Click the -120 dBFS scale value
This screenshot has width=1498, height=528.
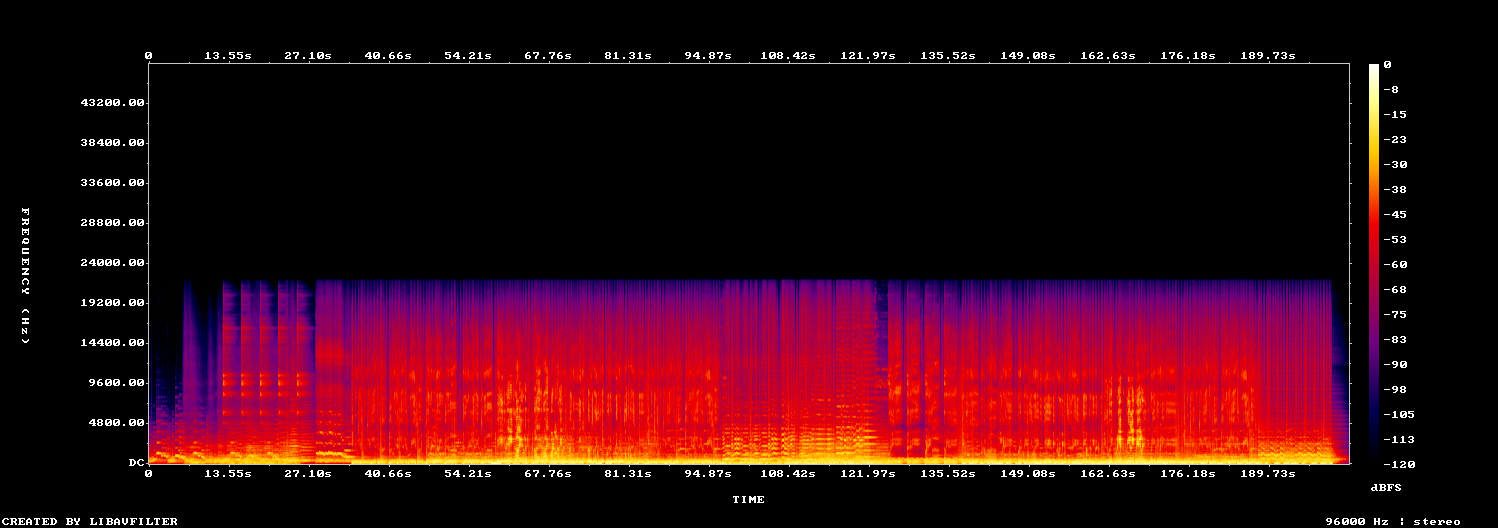(x=1400, y=465)
